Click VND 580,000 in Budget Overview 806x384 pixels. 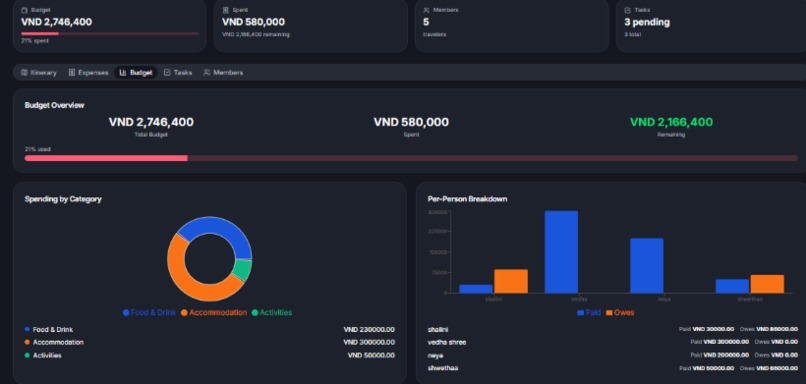pos(411,122)
